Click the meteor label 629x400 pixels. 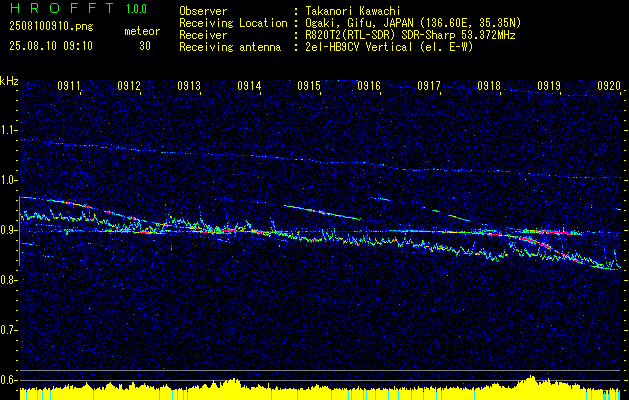142,31
